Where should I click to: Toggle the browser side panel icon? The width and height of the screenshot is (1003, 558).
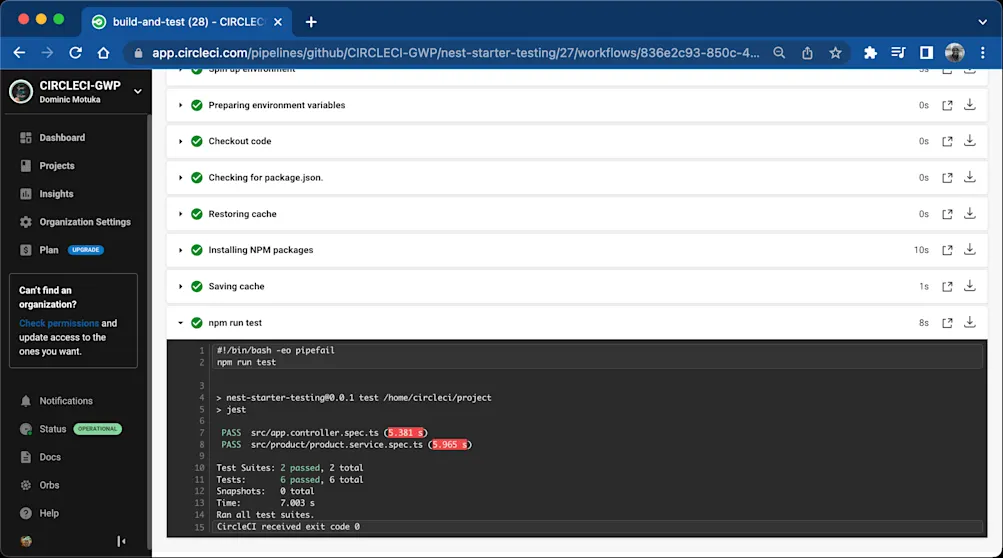[926, 53]
